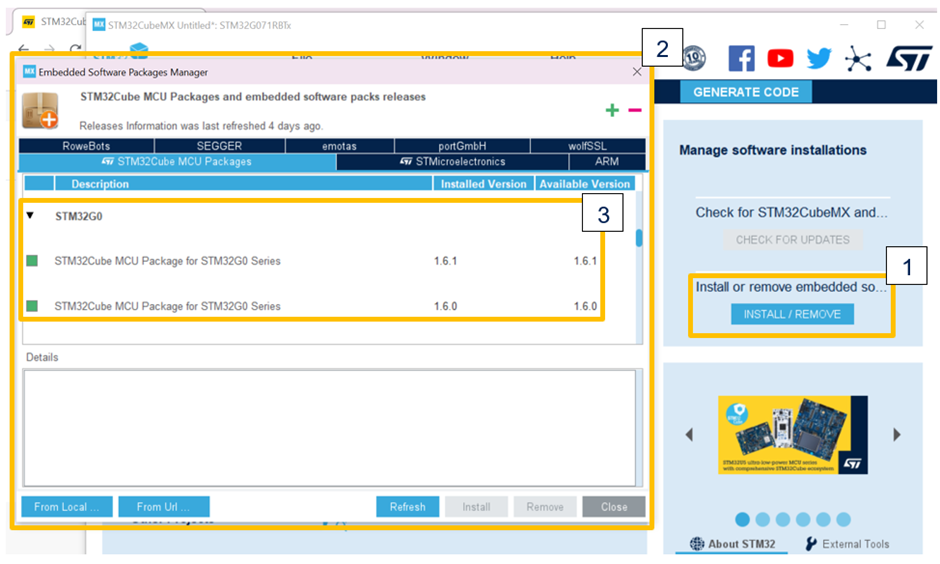Open the Twitter bird icon link
940x564 pixels.
[819, 58]
